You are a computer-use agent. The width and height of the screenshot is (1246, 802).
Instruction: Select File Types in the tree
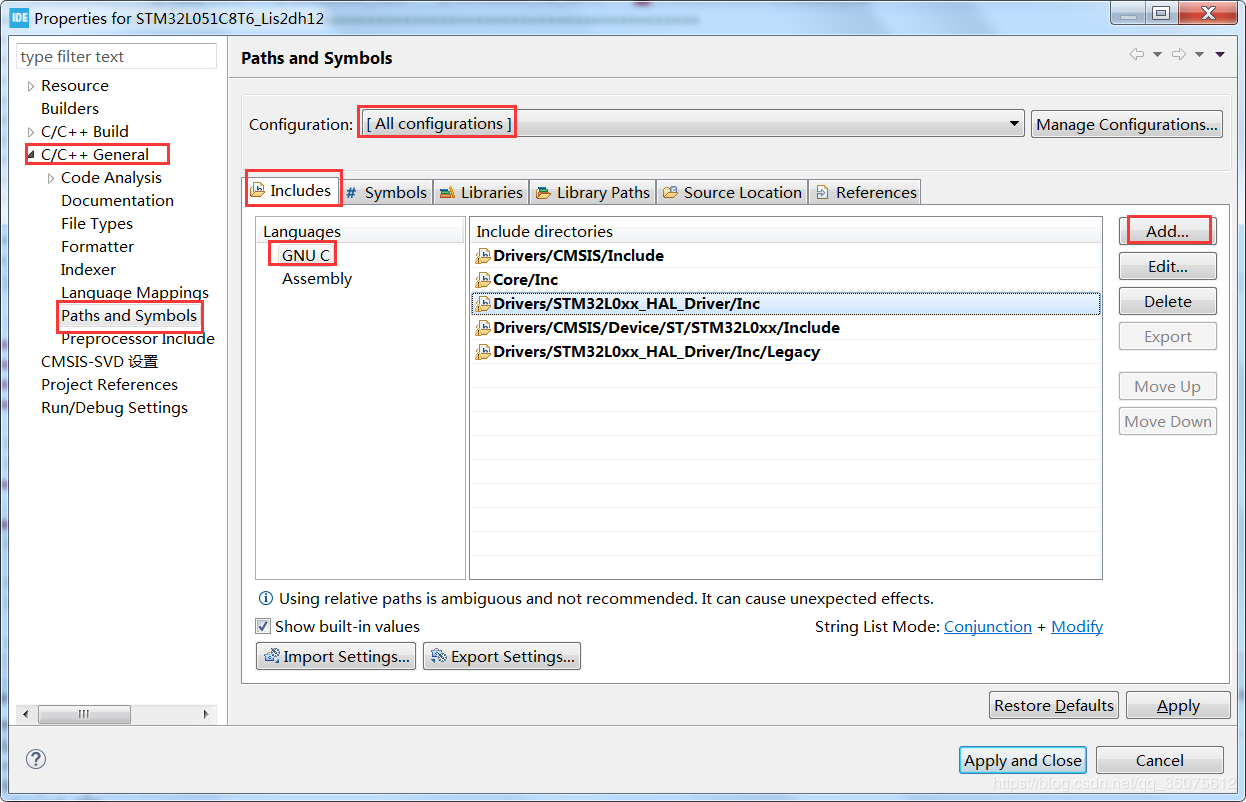[97, 224]
